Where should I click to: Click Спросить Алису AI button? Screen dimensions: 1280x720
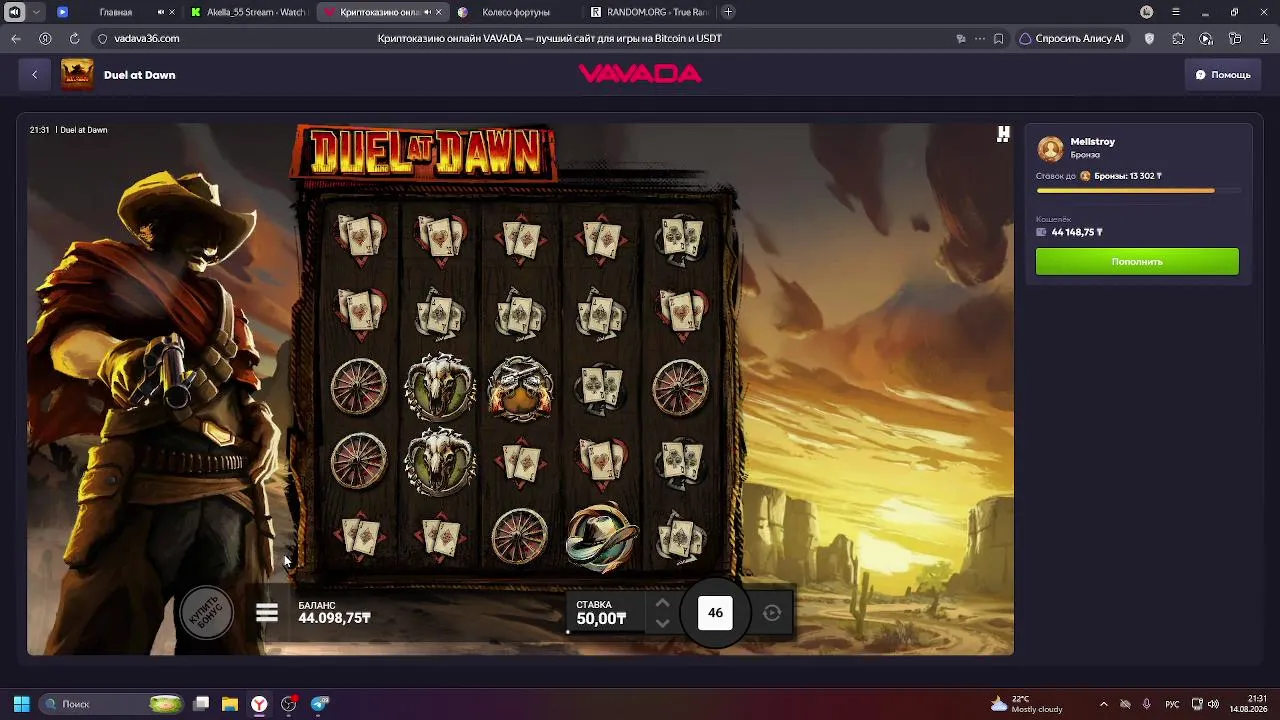(x=1071, y=39)
